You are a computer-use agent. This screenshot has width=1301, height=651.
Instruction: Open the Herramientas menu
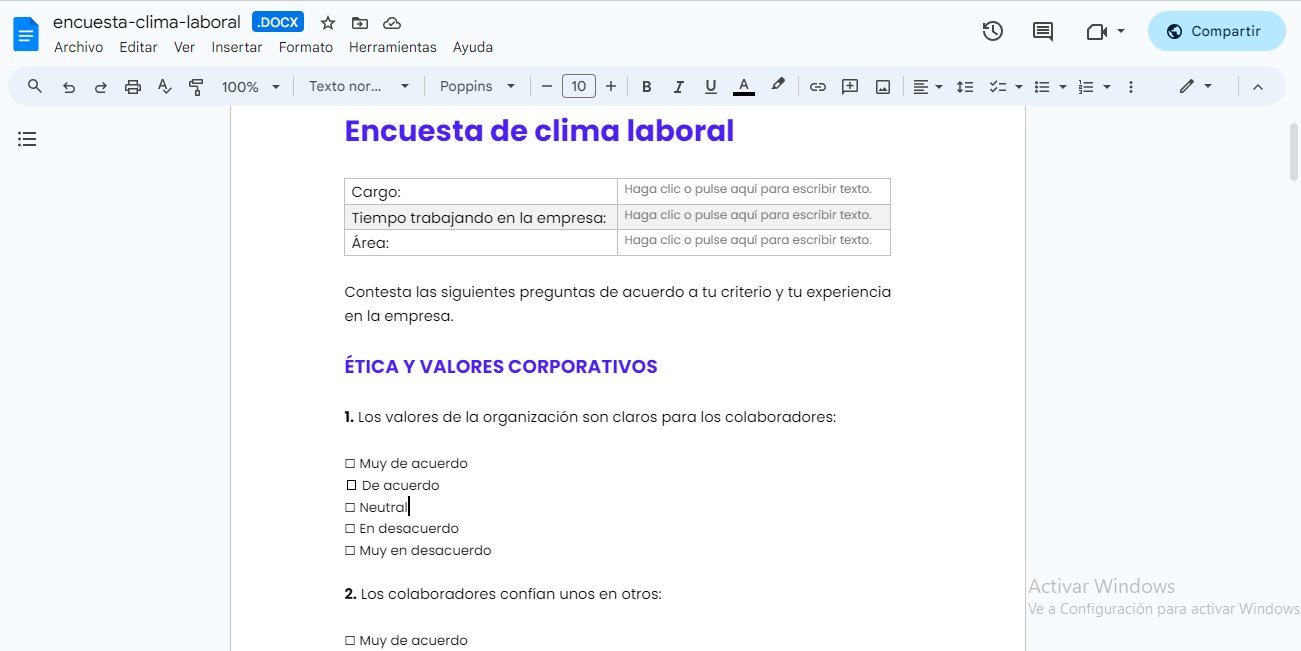[x=392, y=46]
